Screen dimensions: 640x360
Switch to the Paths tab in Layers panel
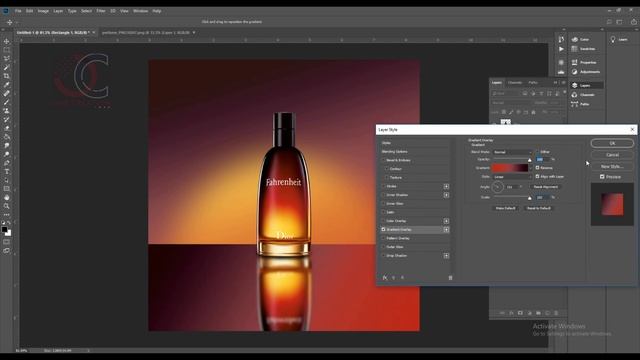pyautogui.click(x=533, y=82)
